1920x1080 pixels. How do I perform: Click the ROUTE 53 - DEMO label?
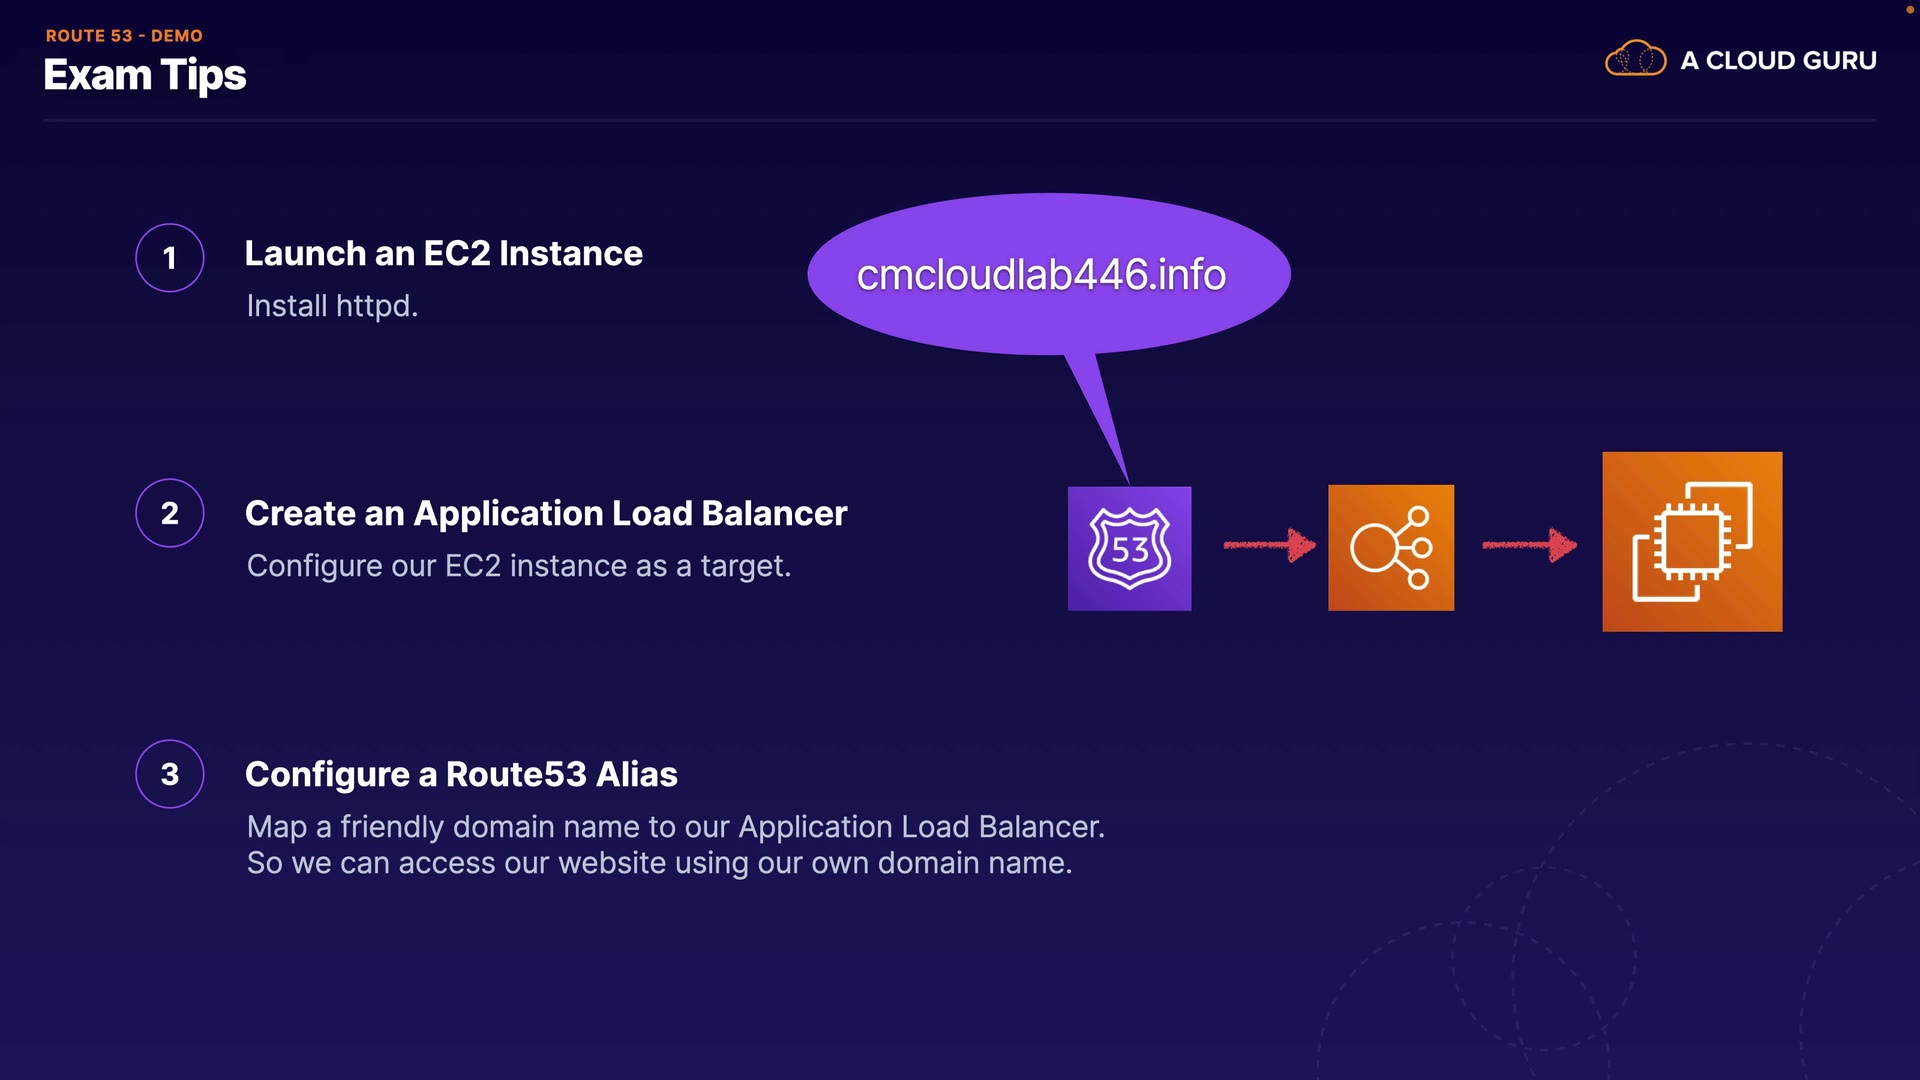click(124, 35)
